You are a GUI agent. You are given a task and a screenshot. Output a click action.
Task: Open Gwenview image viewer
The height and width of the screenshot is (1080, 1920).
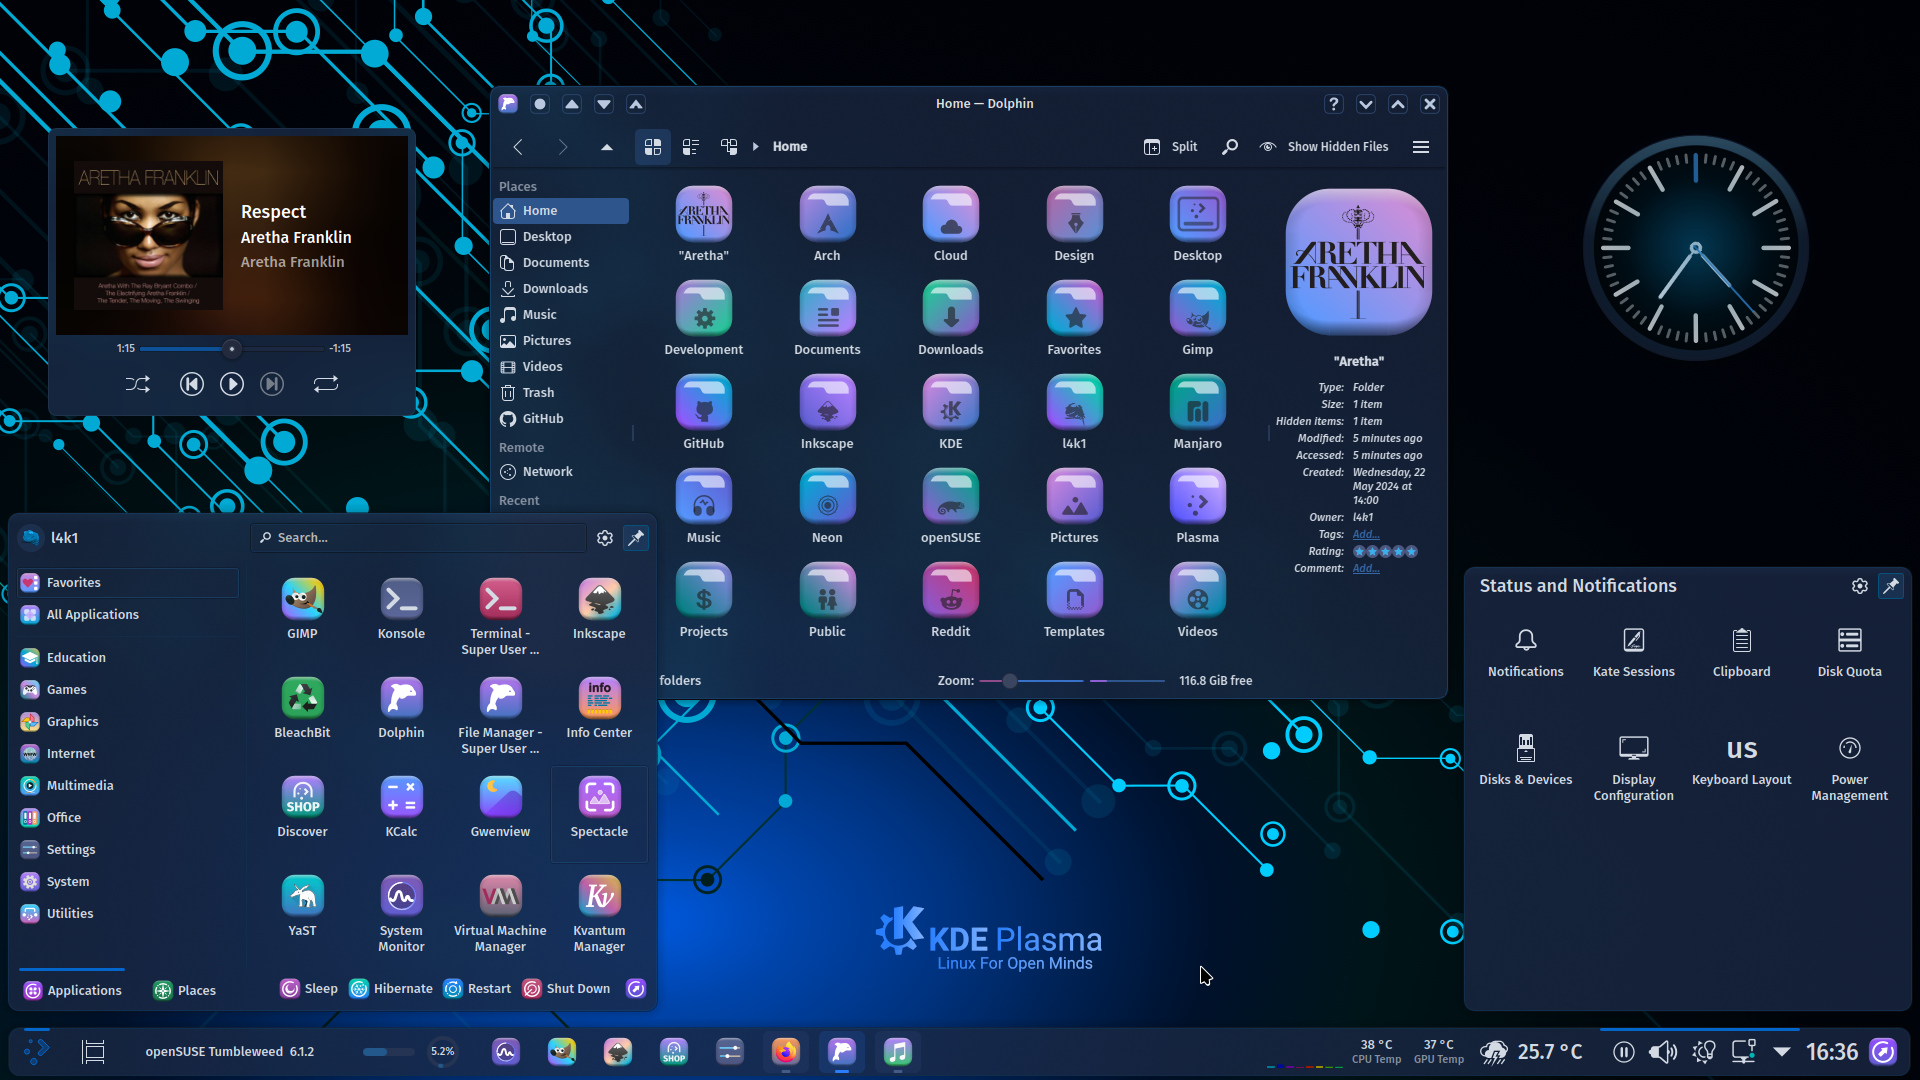tap(500, 807)
